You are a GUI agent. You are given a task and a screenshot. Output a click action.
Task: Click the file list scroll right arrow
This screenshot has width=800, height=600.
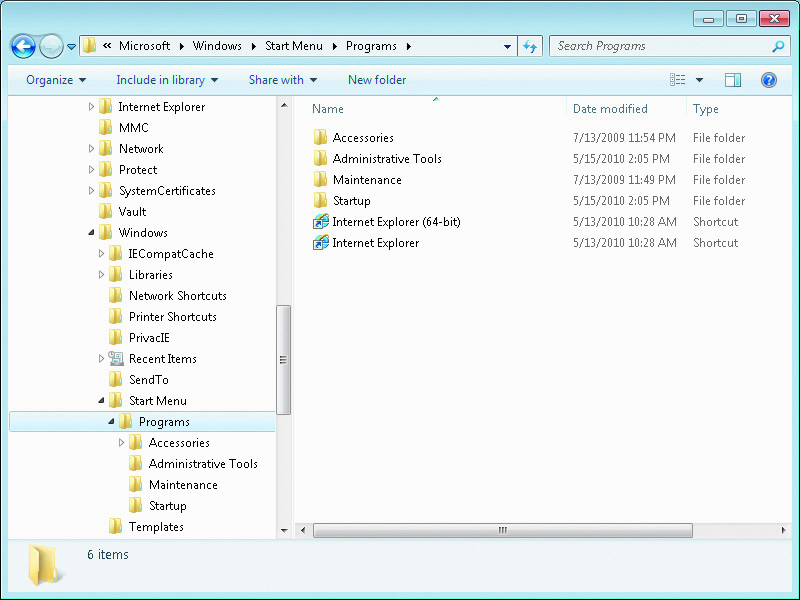click(783, 531)
